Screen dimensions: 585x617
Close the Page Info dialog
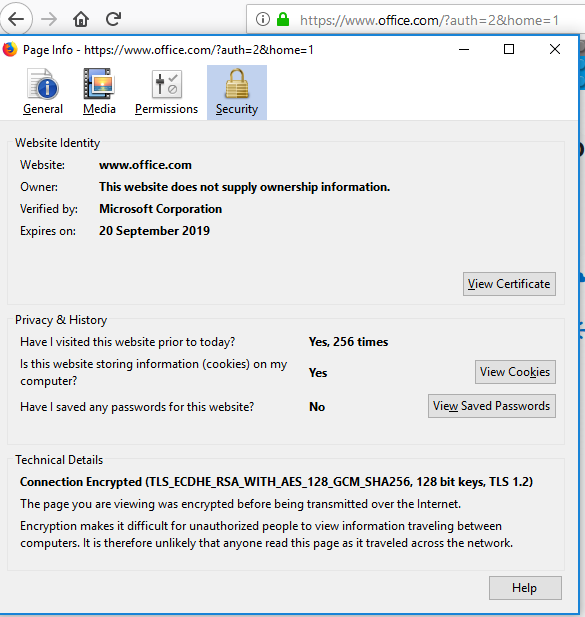pyautogui.click(x=555, y=49)
